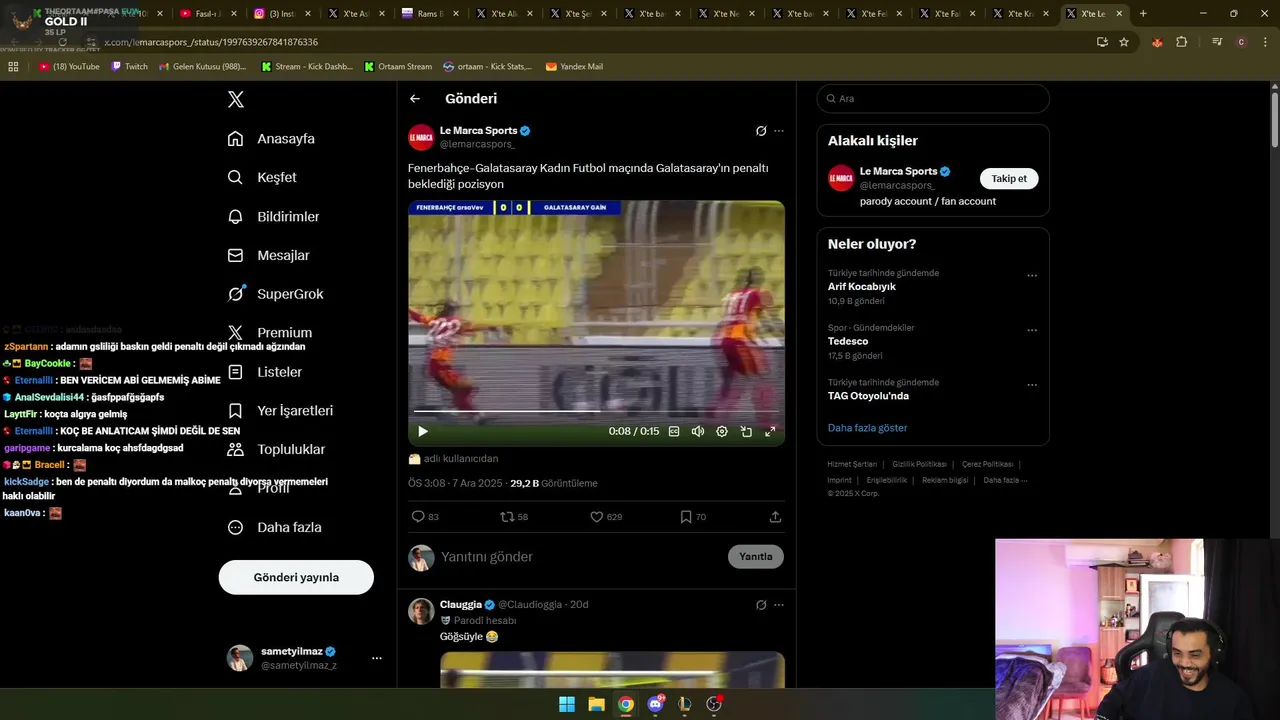Click the page vertical scrollbar
Viewport: 1280px width, 720px height.
pos(1275,118)
